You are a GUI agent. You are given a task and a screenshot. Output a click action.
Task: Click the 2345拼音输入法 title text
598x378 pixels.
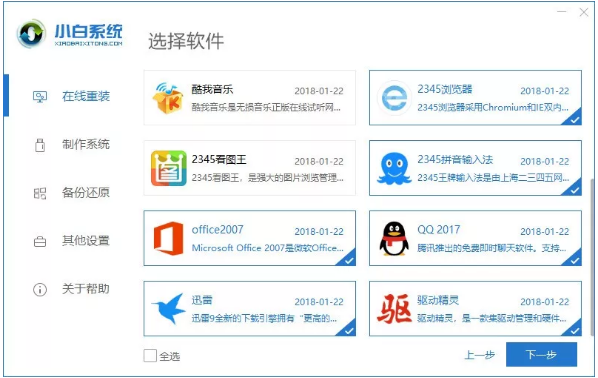click(455, 159)
